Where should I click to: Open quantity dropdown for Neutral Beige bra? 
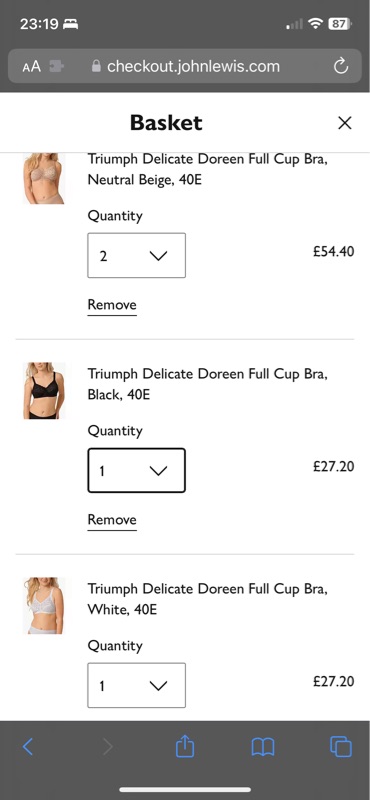[136, 256]
